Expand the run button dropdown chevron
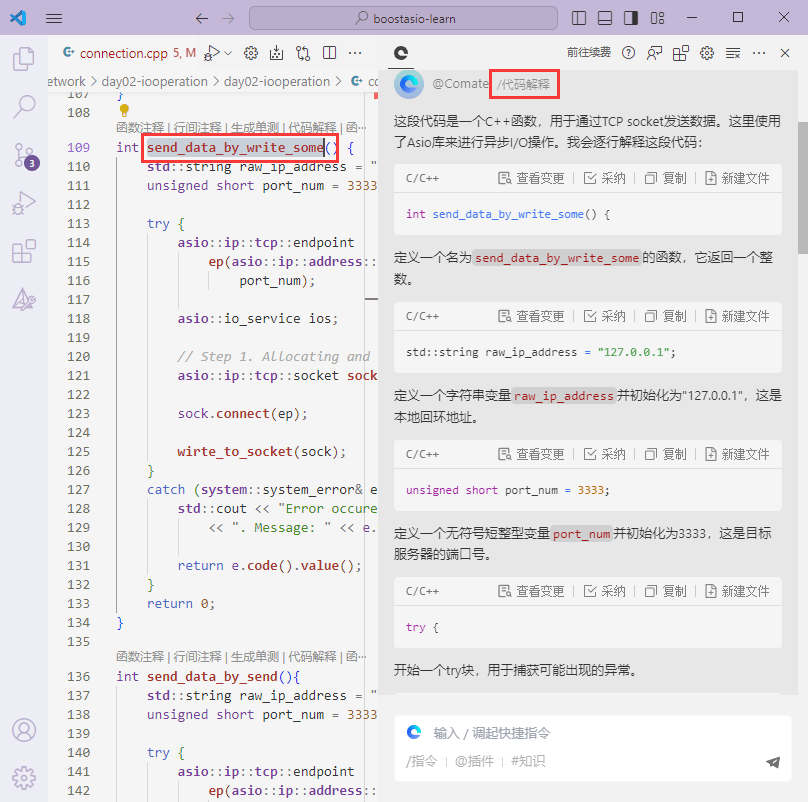808x802 pixels. coord(228,53)
